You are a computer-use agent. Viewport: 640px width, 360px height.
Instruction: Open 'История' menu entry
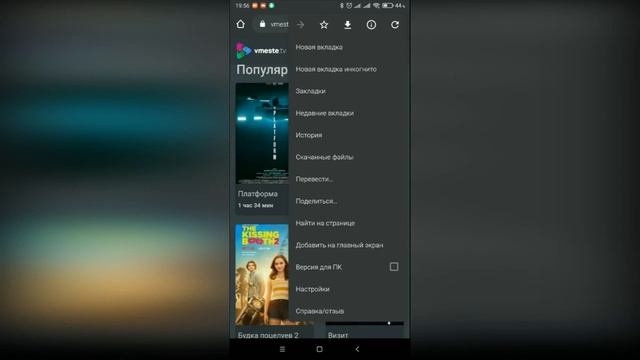(x=309, y=135)
